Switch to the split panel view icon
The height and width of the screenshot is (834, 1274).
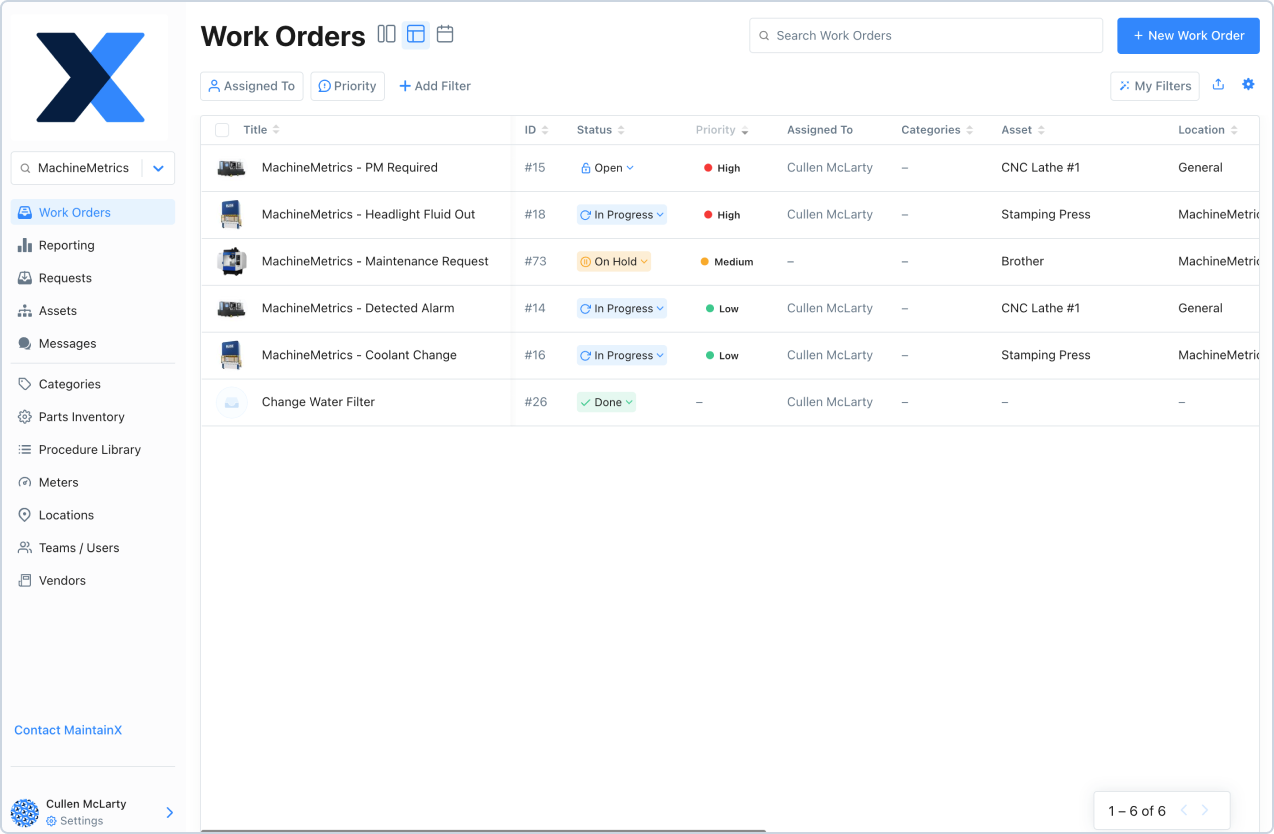(386, 34)
